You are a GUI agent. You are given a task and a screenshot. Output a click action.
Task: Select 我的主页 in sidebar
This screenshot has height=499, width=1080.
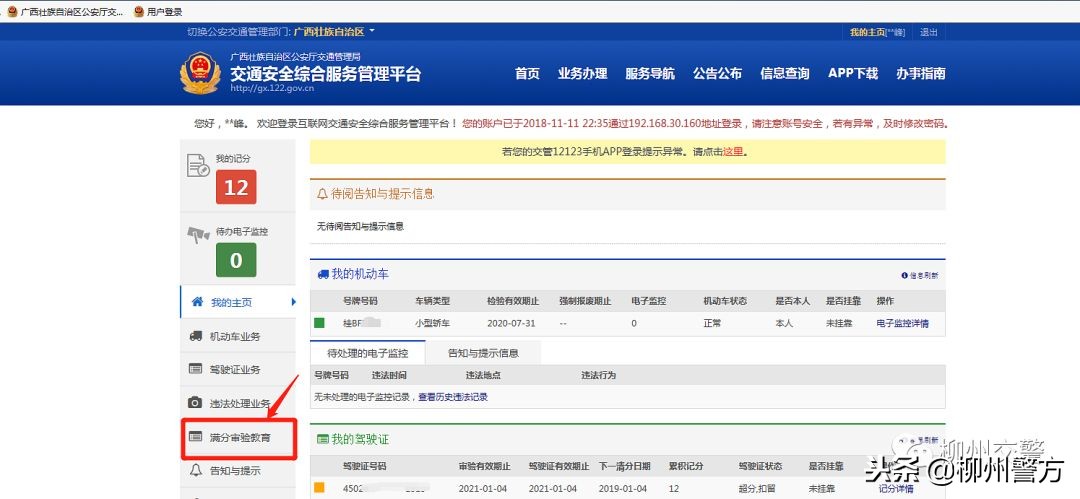(x=238, y=302)
